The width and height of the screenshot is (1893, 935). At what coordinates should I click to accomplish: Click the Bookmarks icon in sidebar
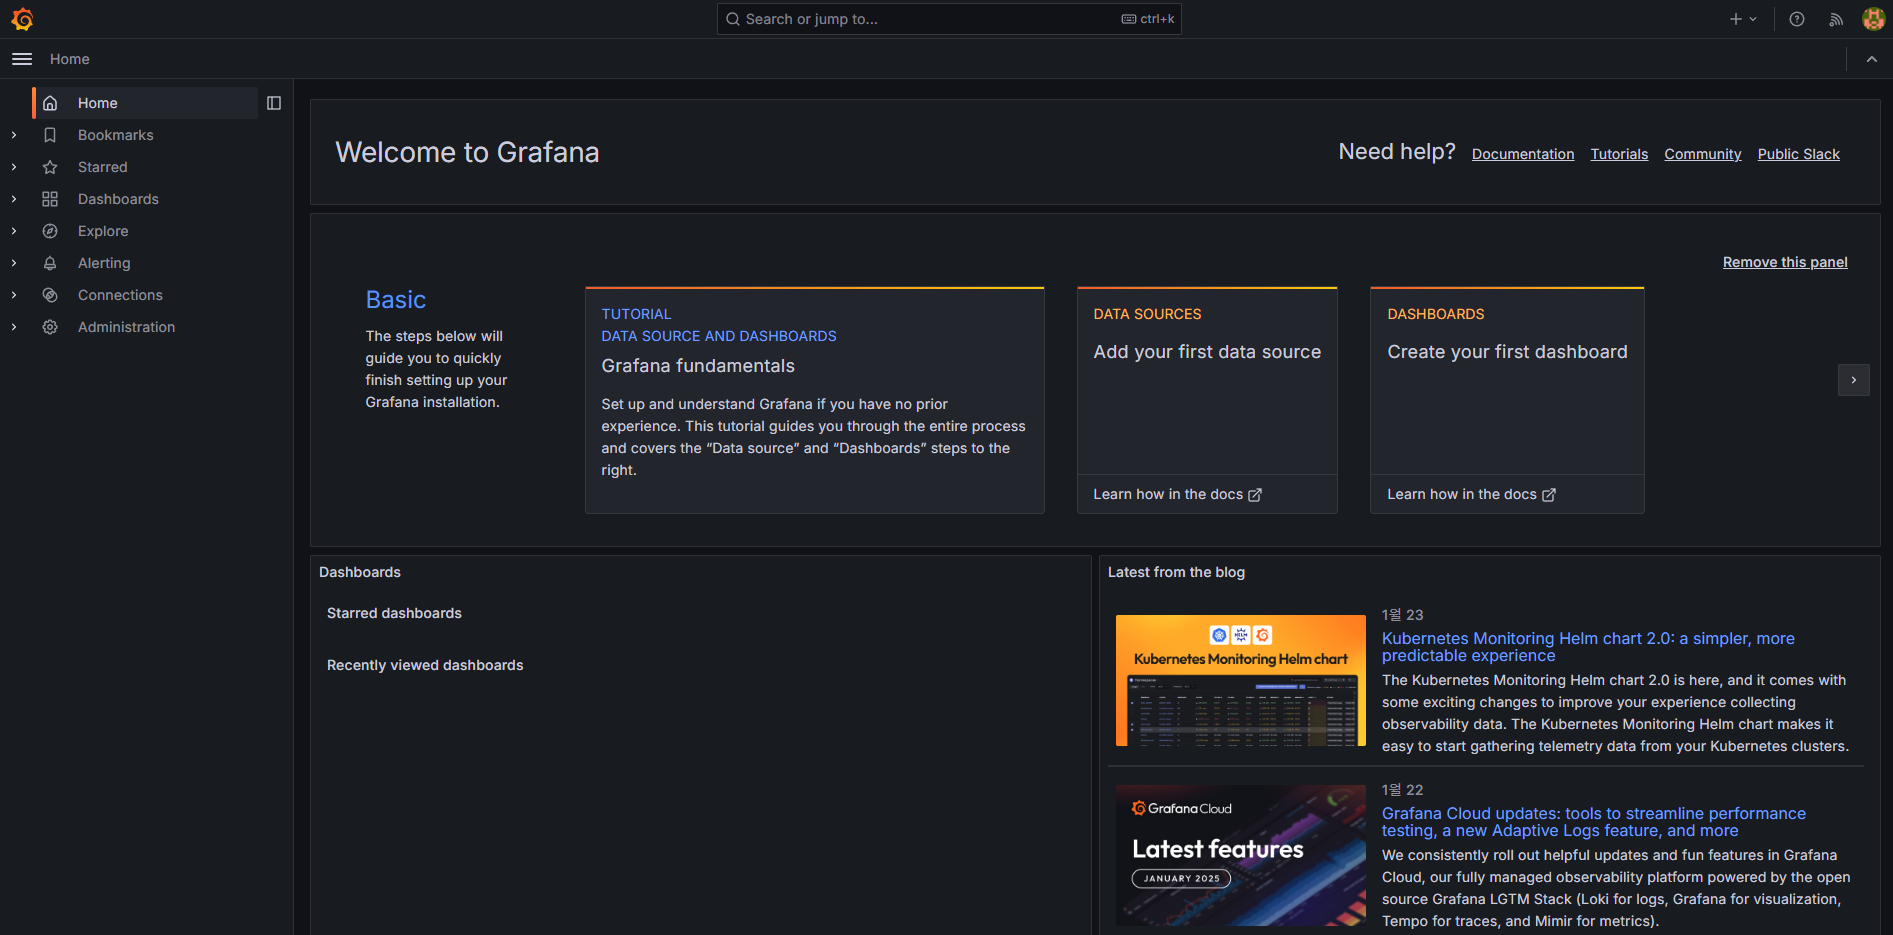pyautogui.click(x=50, y=135)
